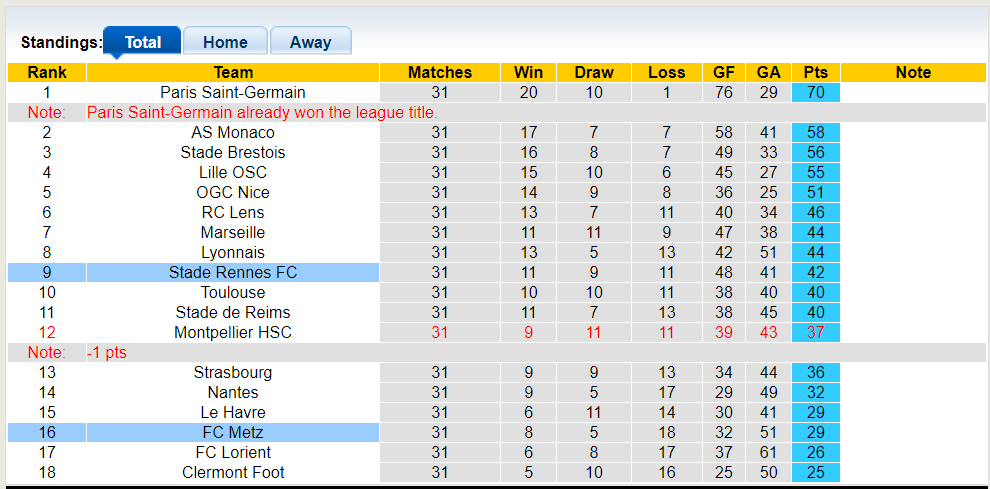Viewport: 990px width, 489px height.
Task: Select the Away standings tab
Action: click(310, 42)
